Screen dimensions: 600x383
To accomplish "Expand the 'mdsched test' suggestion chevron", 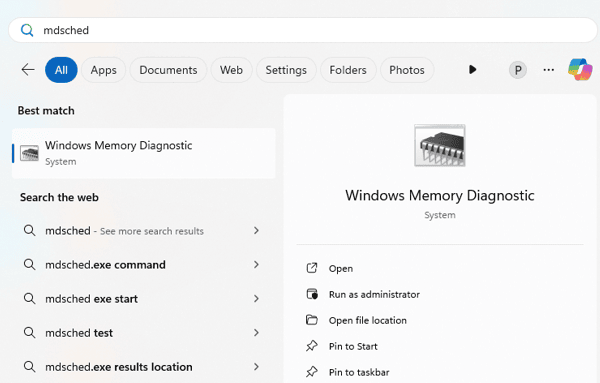I will 256,332.
